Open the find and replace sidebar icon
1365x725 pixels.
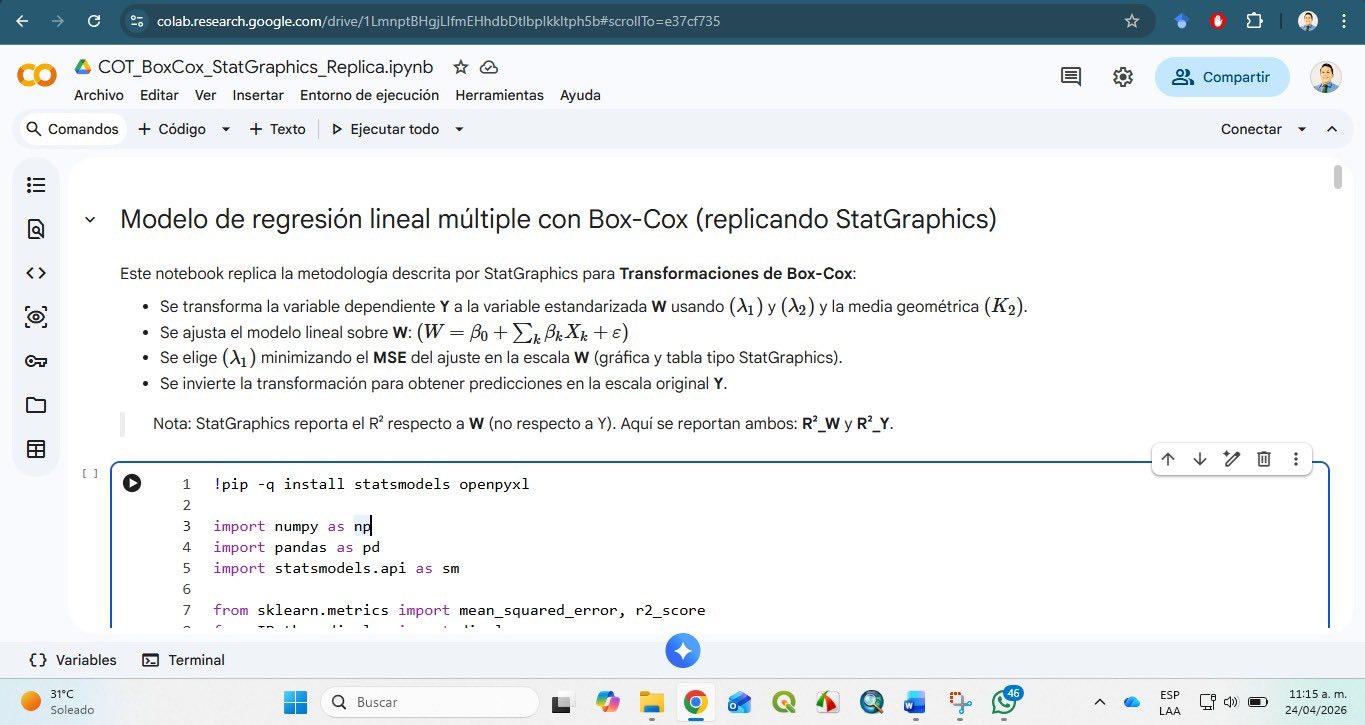pyautogui.click(x=36, y=229)
